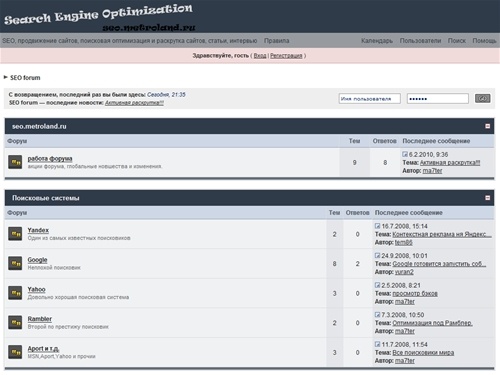Open author ma7ter in Rambler row
The width and height of the screenshot is (500, 375).
405,331
